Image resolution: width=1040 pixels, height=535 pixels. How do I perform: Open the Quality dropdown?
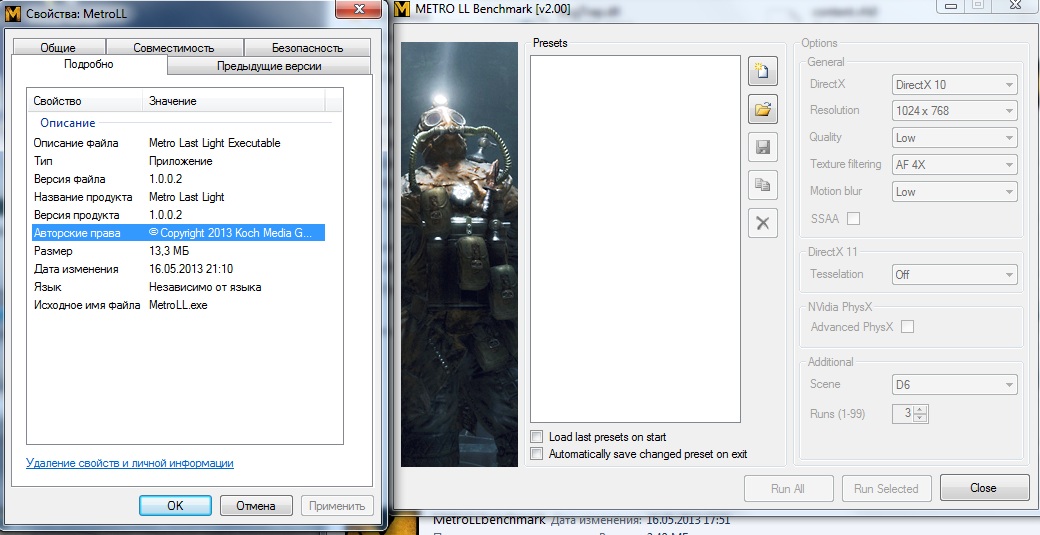point(954,138)
